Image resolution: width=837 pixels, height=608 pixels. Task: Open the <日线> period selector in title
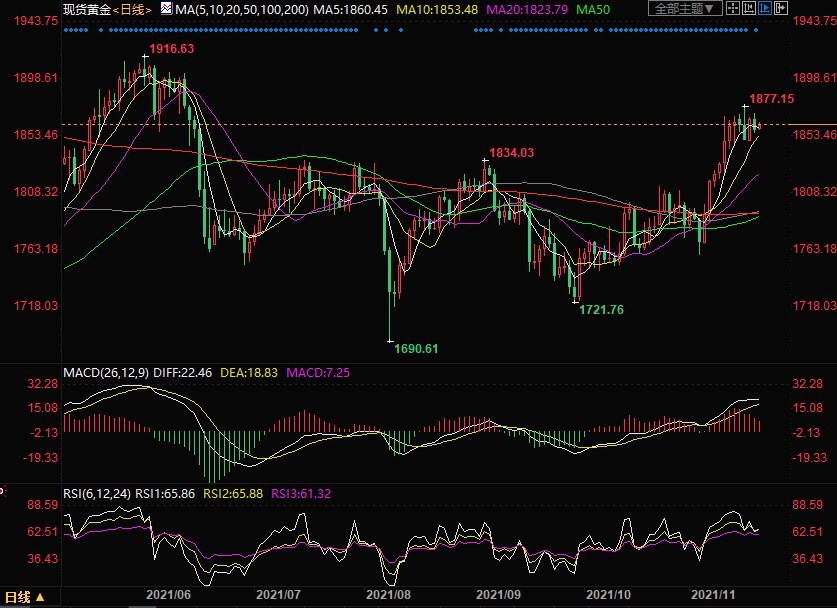point(132,9)
